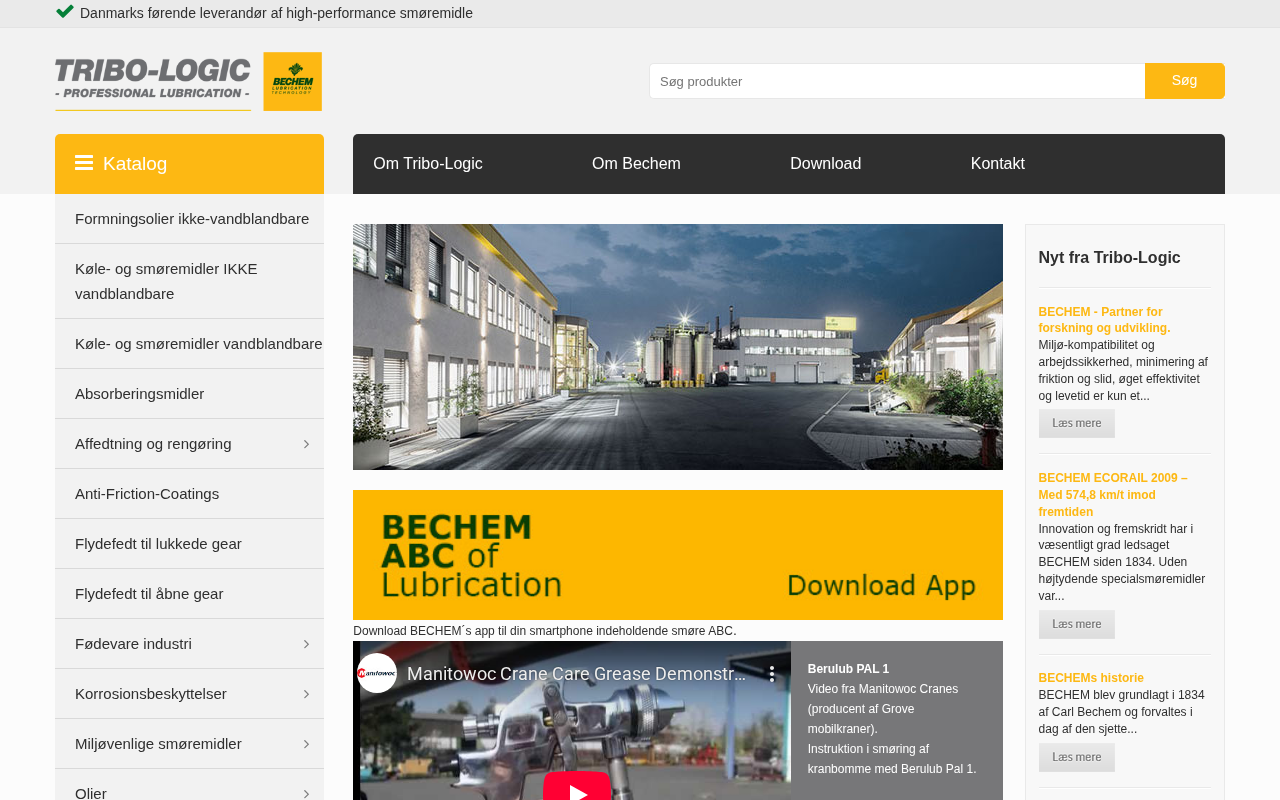Click the green checkmark in top bar
The image size is (1280, 800).
click(65, 12)
